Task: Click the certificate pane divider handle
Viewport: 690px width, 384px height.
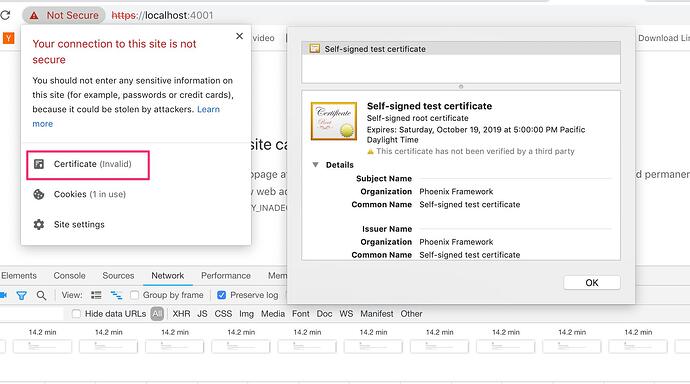Action: [x=461, y=87]
